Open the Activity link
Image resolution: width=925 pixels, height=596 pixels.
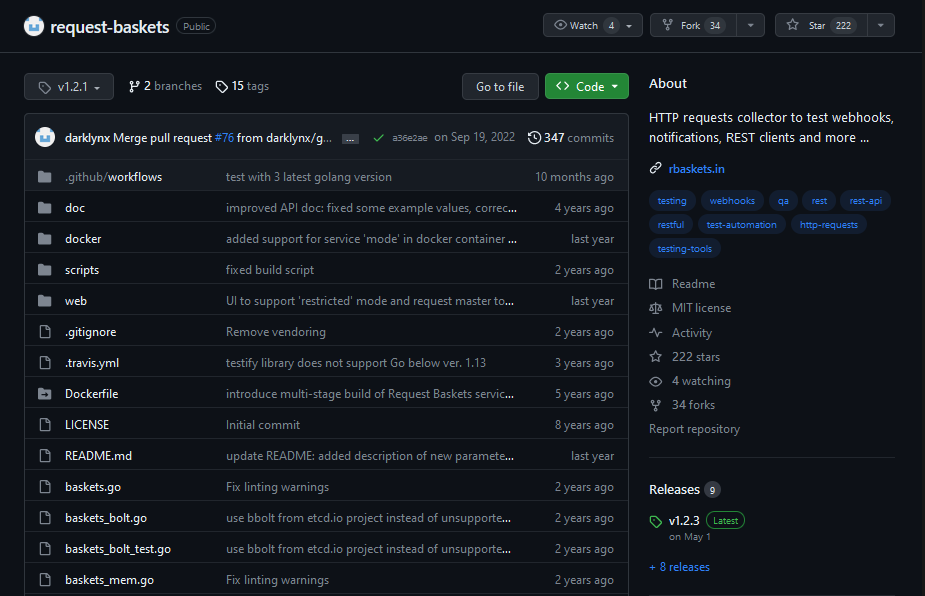coord(681,333)
